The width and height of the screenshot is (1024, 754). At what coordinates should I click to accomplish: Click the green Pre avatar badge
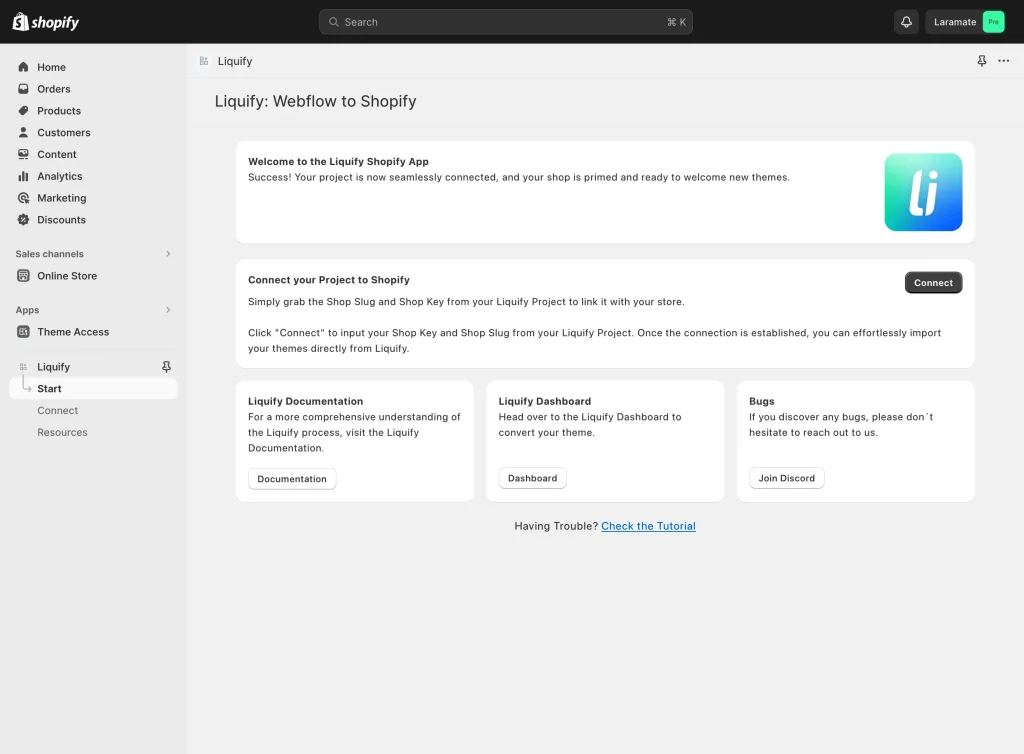[993, 22]
